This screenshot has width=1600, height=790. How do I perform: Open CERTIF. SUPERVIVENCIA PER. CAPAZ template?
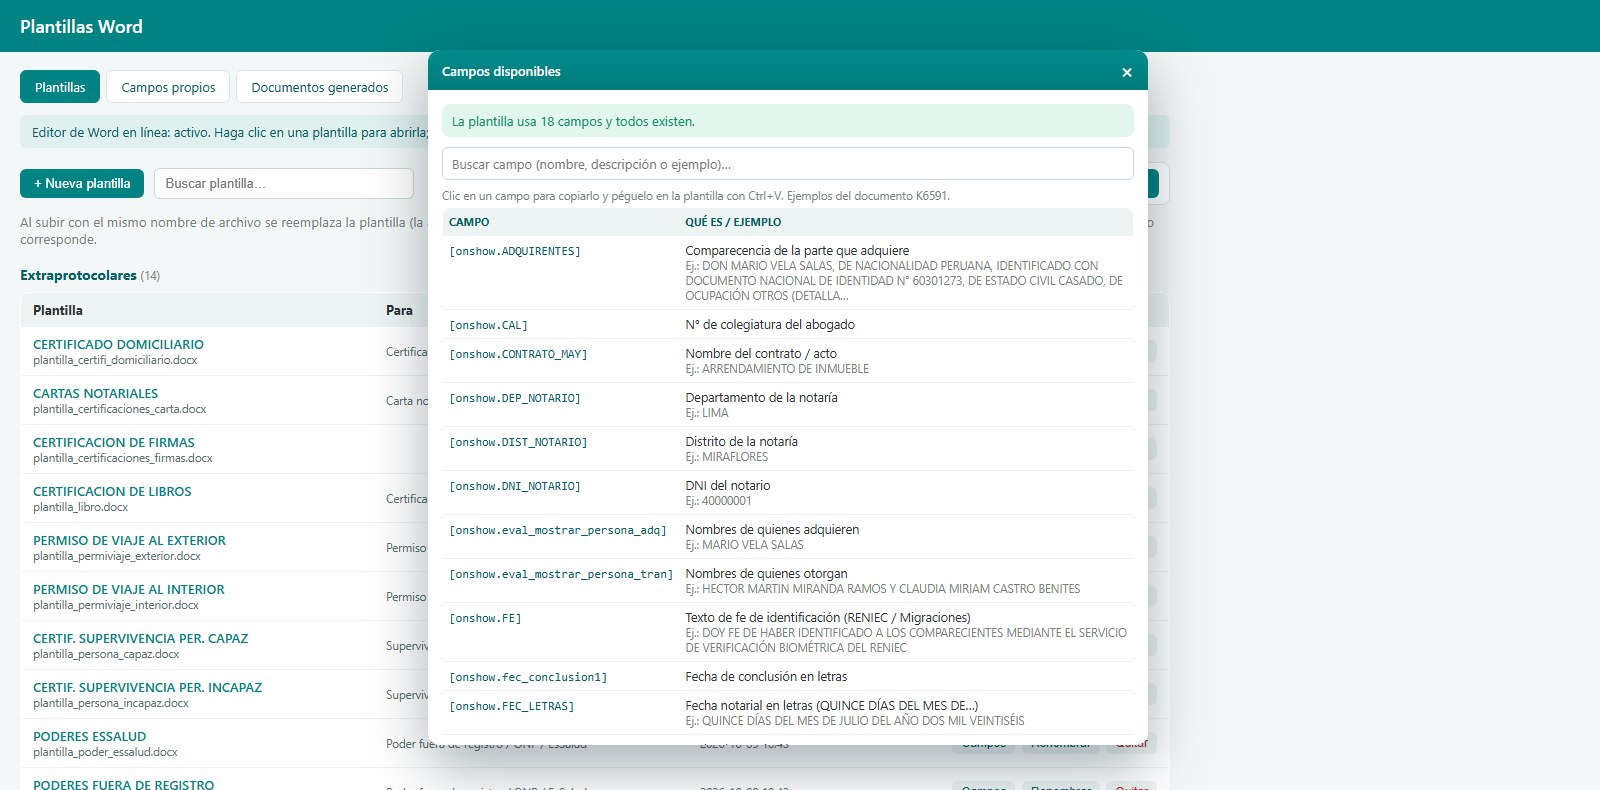coord(140,638)
